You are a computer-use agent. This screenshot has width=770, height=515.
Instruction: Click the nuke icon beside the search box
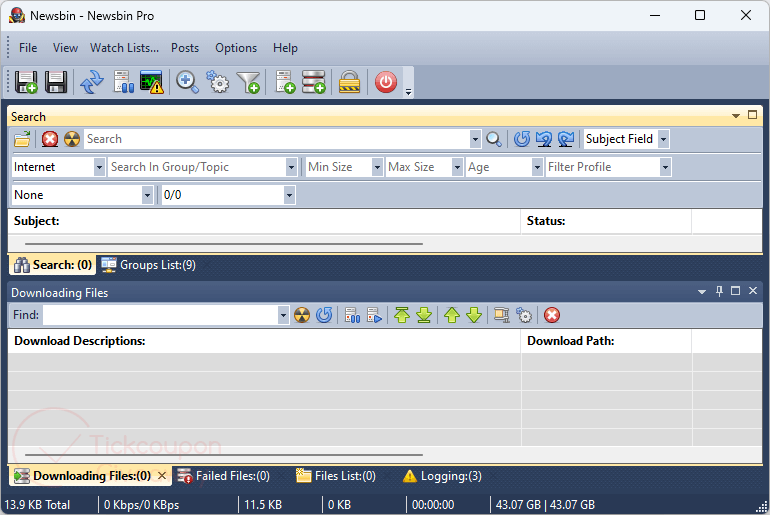[x=72, y=139]
